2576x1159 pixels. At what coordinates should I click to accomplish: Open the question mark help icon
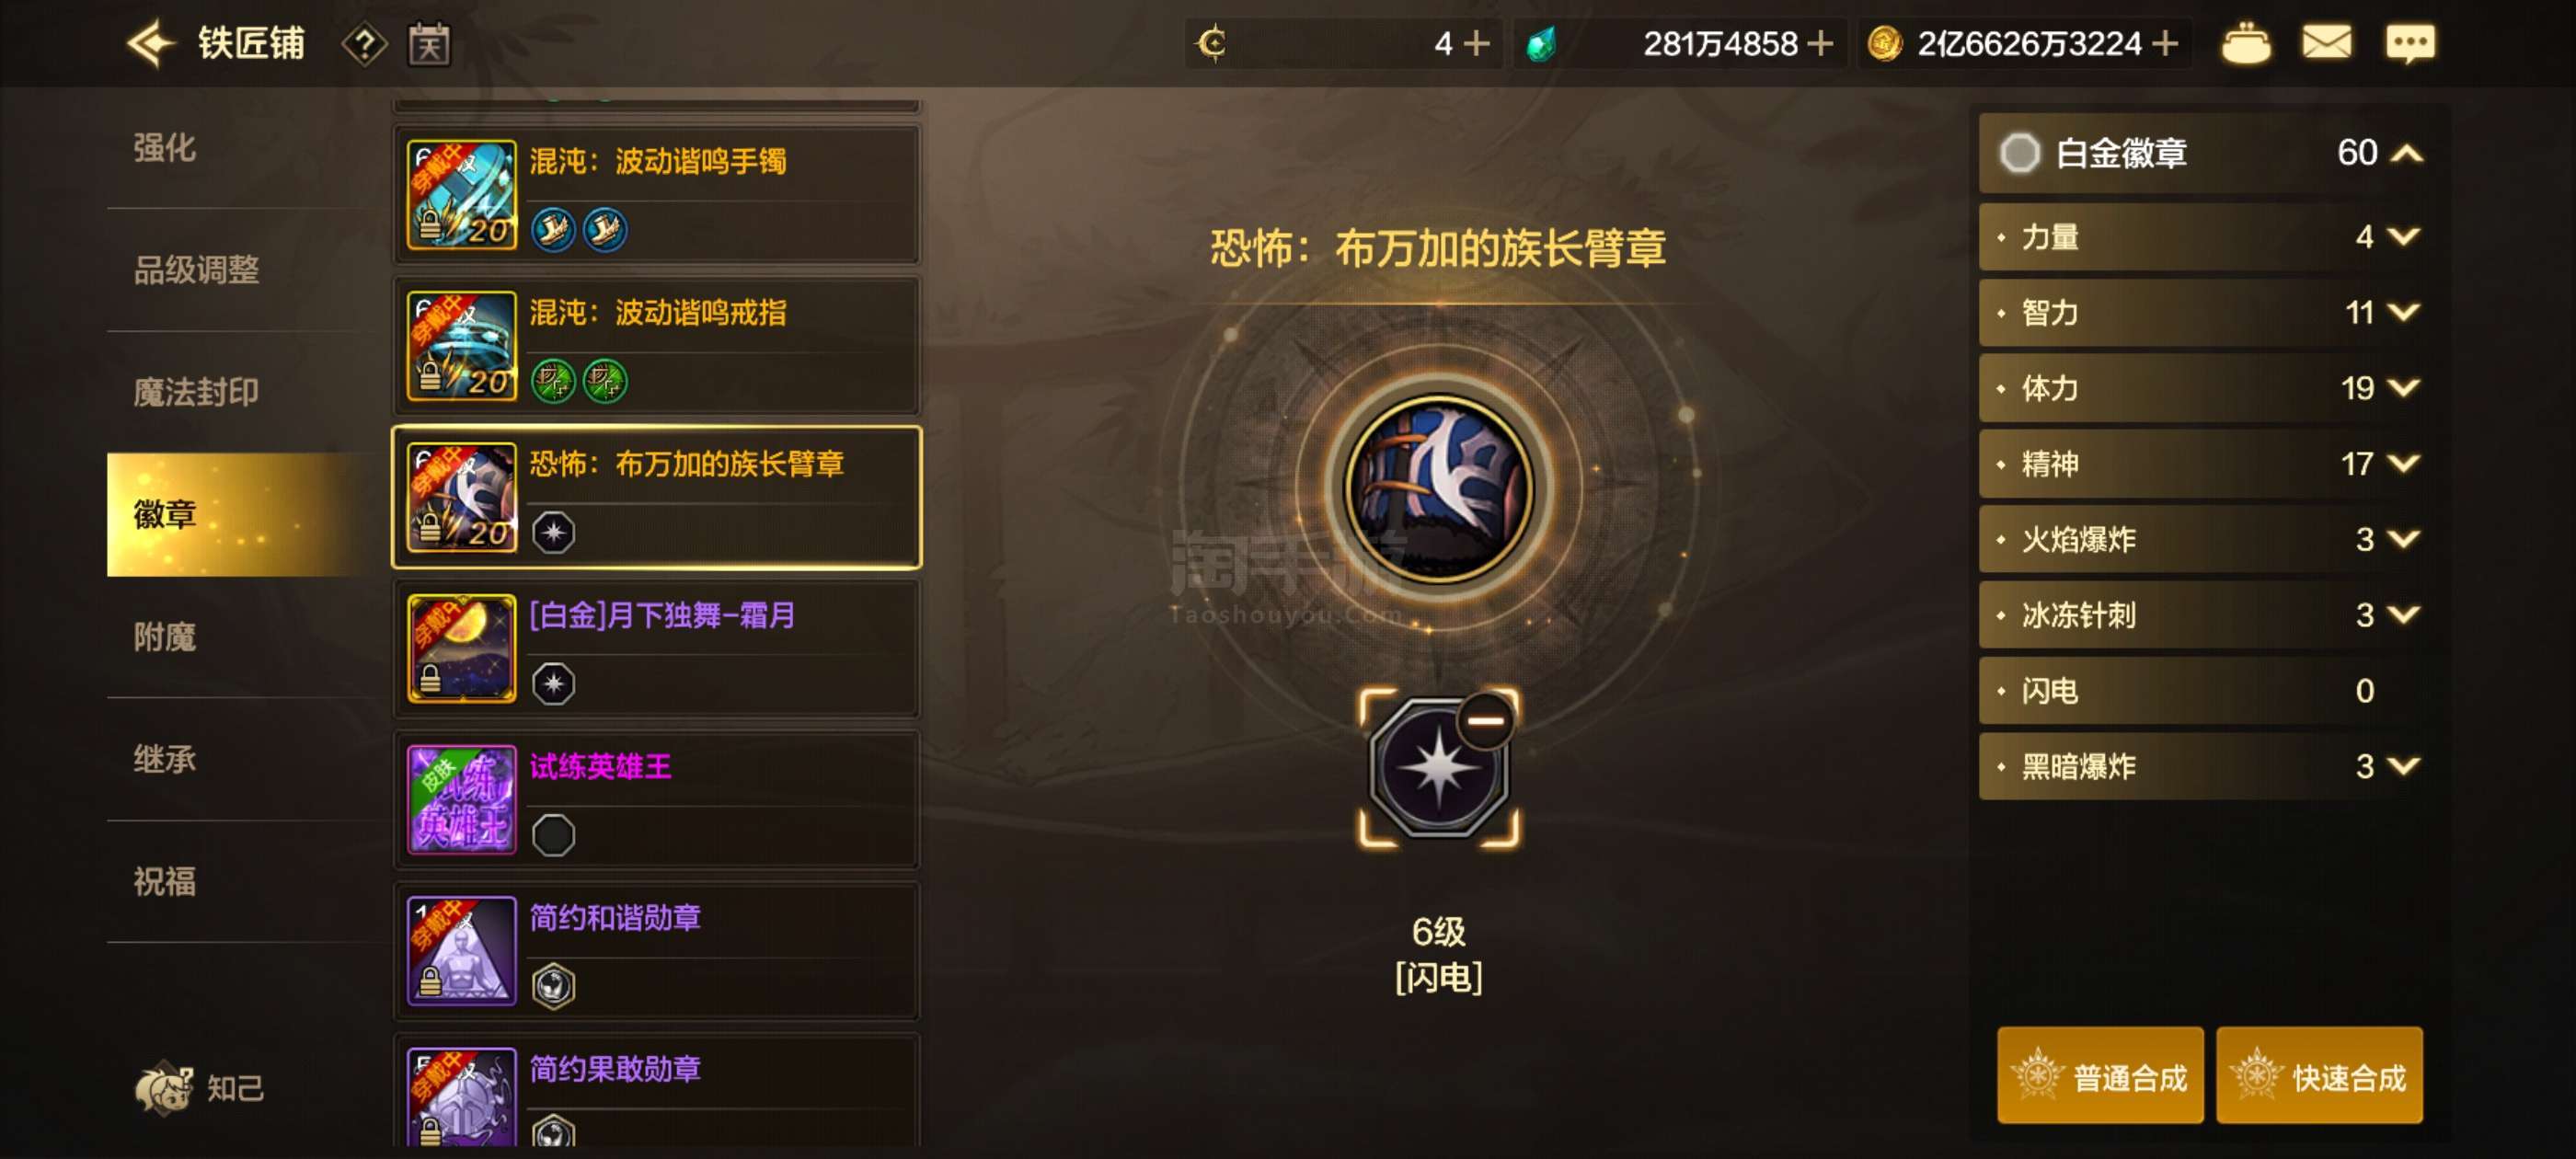365,44
